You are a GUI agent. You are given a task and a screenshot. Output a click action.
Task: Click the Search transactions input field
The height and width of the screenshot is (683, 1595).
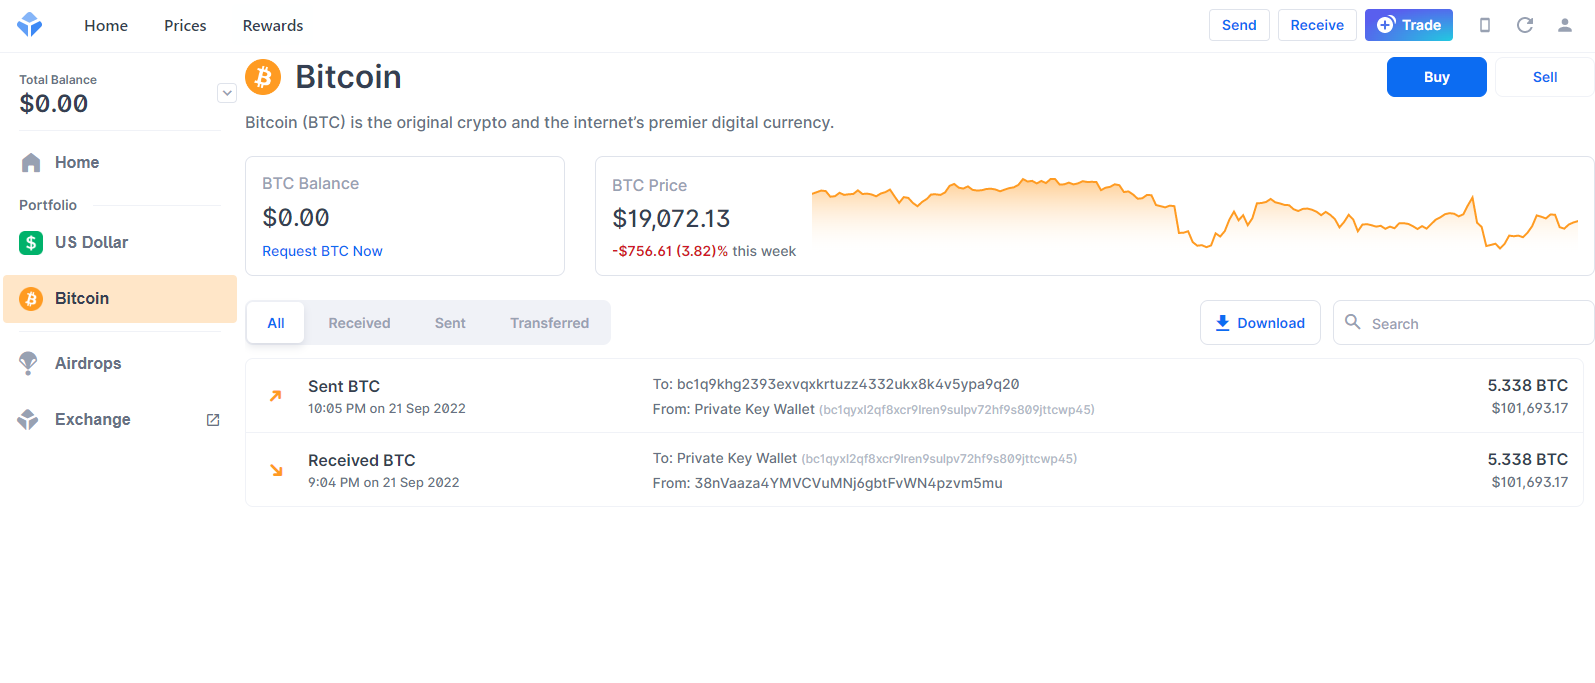[x=1463, y=323]
